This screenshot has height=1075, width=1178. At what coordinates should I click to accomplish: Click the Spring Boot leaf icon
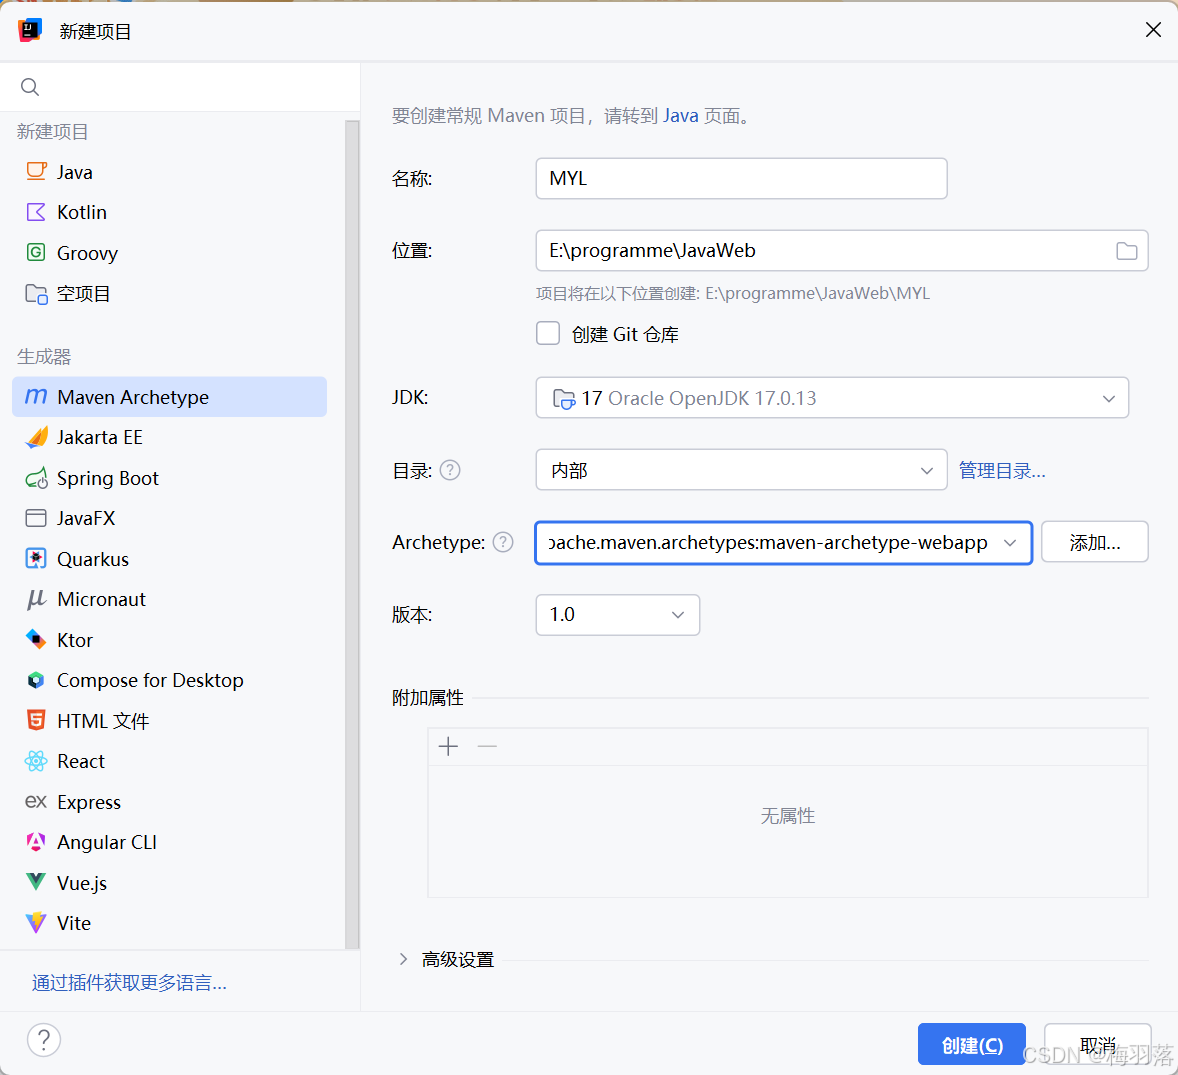click(36, 479)
